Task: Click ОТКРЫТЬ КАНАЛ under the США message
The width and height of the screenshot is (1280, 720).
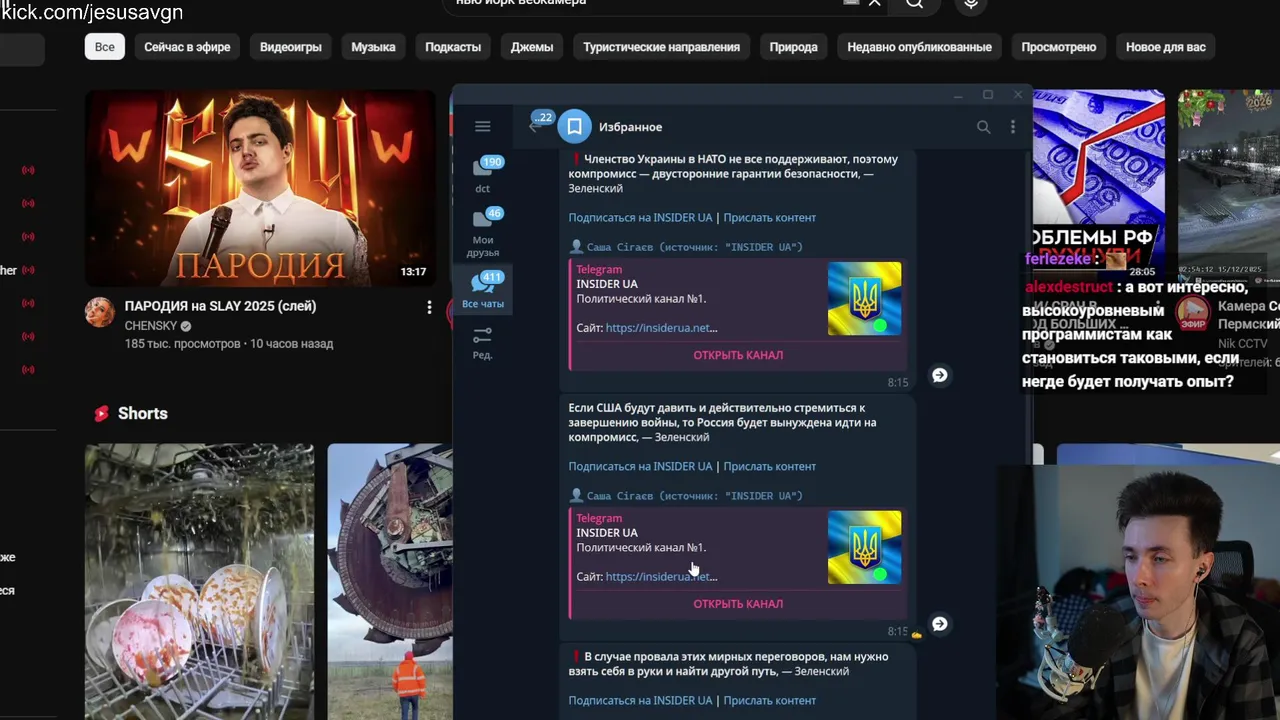Action: [x=738, y=604]
